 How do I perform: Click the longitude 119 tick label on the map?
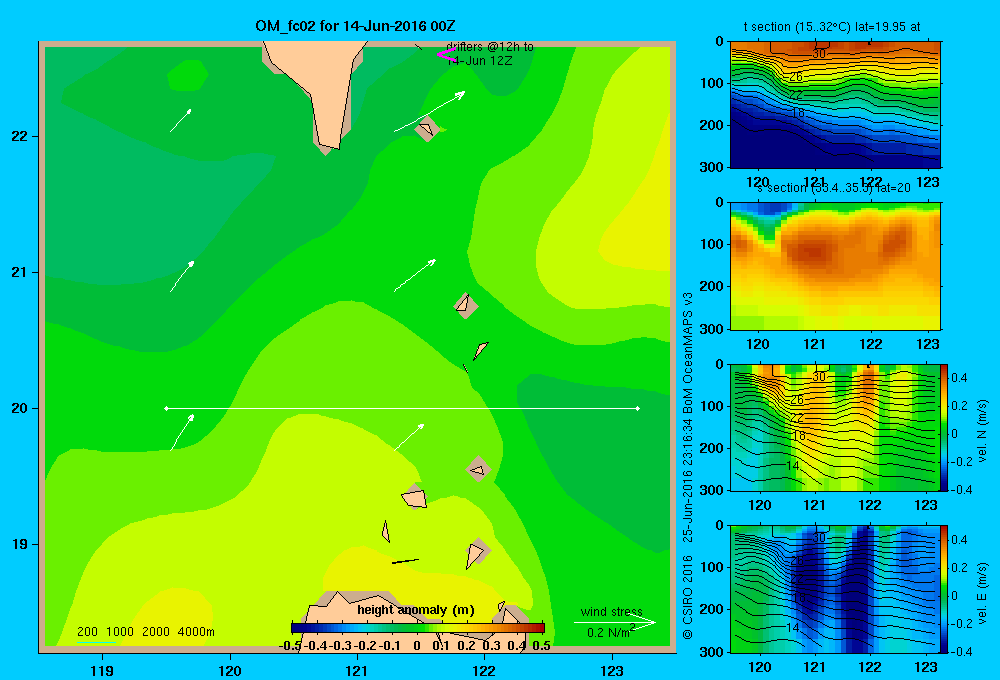[x=102, y=670]
